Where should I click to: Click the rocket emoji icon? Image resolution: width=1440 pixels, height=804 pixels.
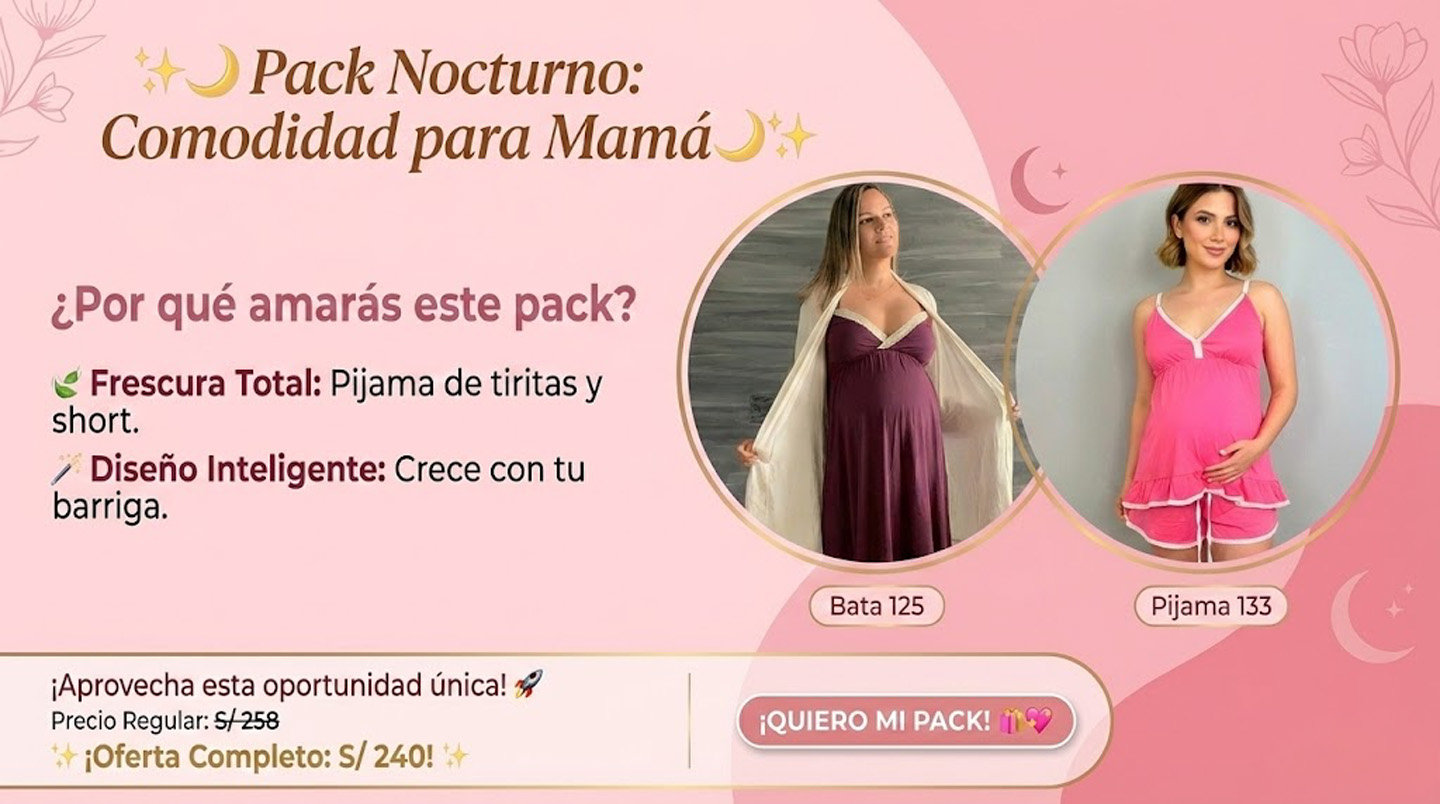coord(528,686)
